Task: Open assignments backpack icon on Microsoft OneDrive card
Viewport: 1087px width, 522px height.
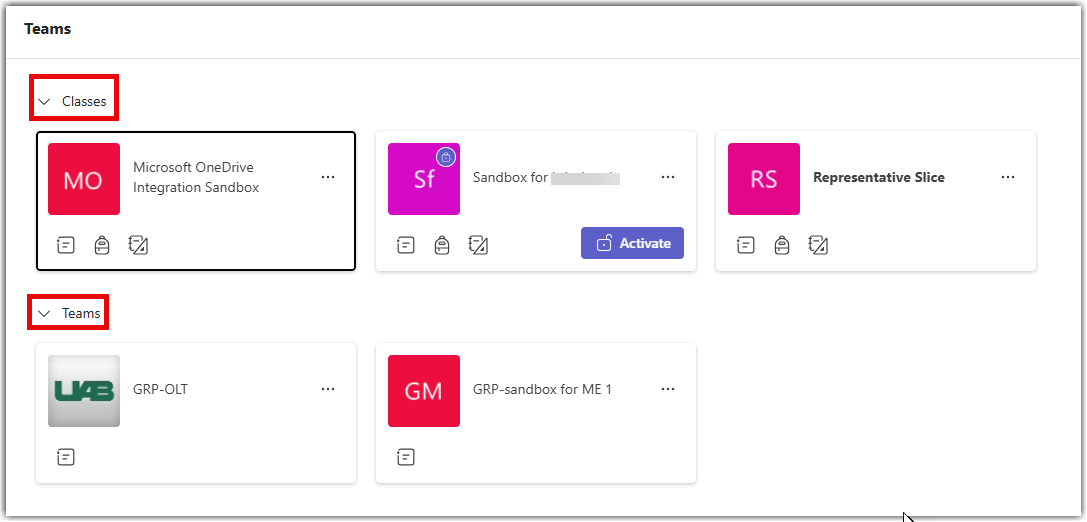Action: pyautogui.click(x=102, y=245)
